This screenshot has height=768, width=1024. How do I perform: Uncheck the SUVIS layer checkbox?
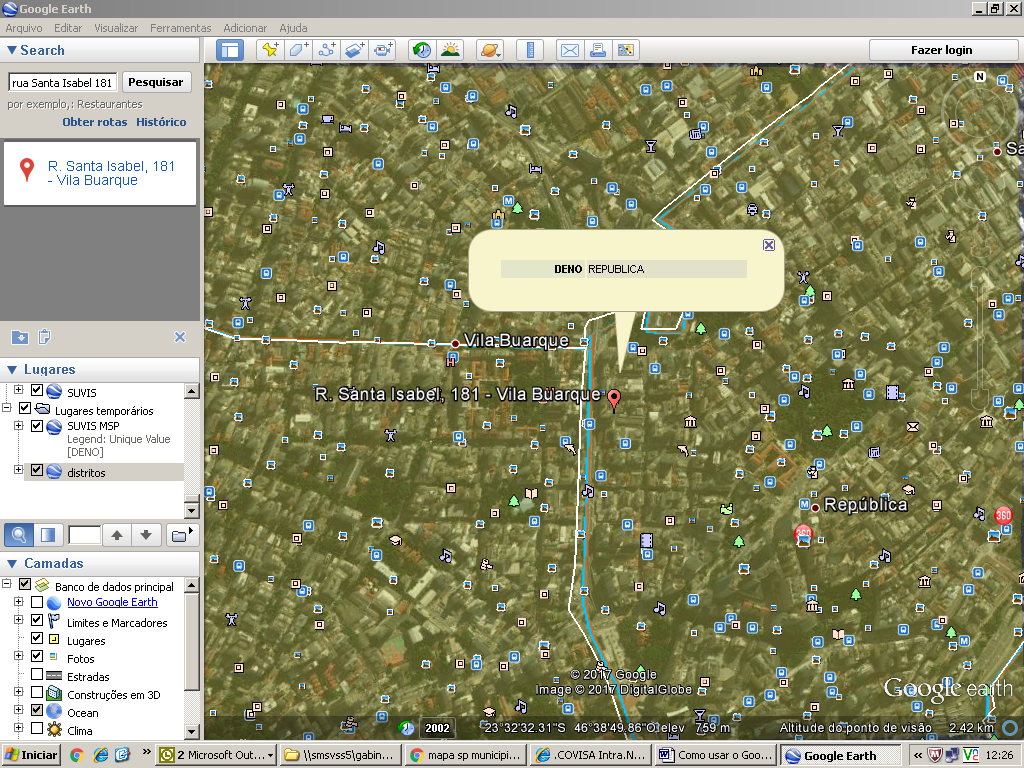(x=37, y=391)
